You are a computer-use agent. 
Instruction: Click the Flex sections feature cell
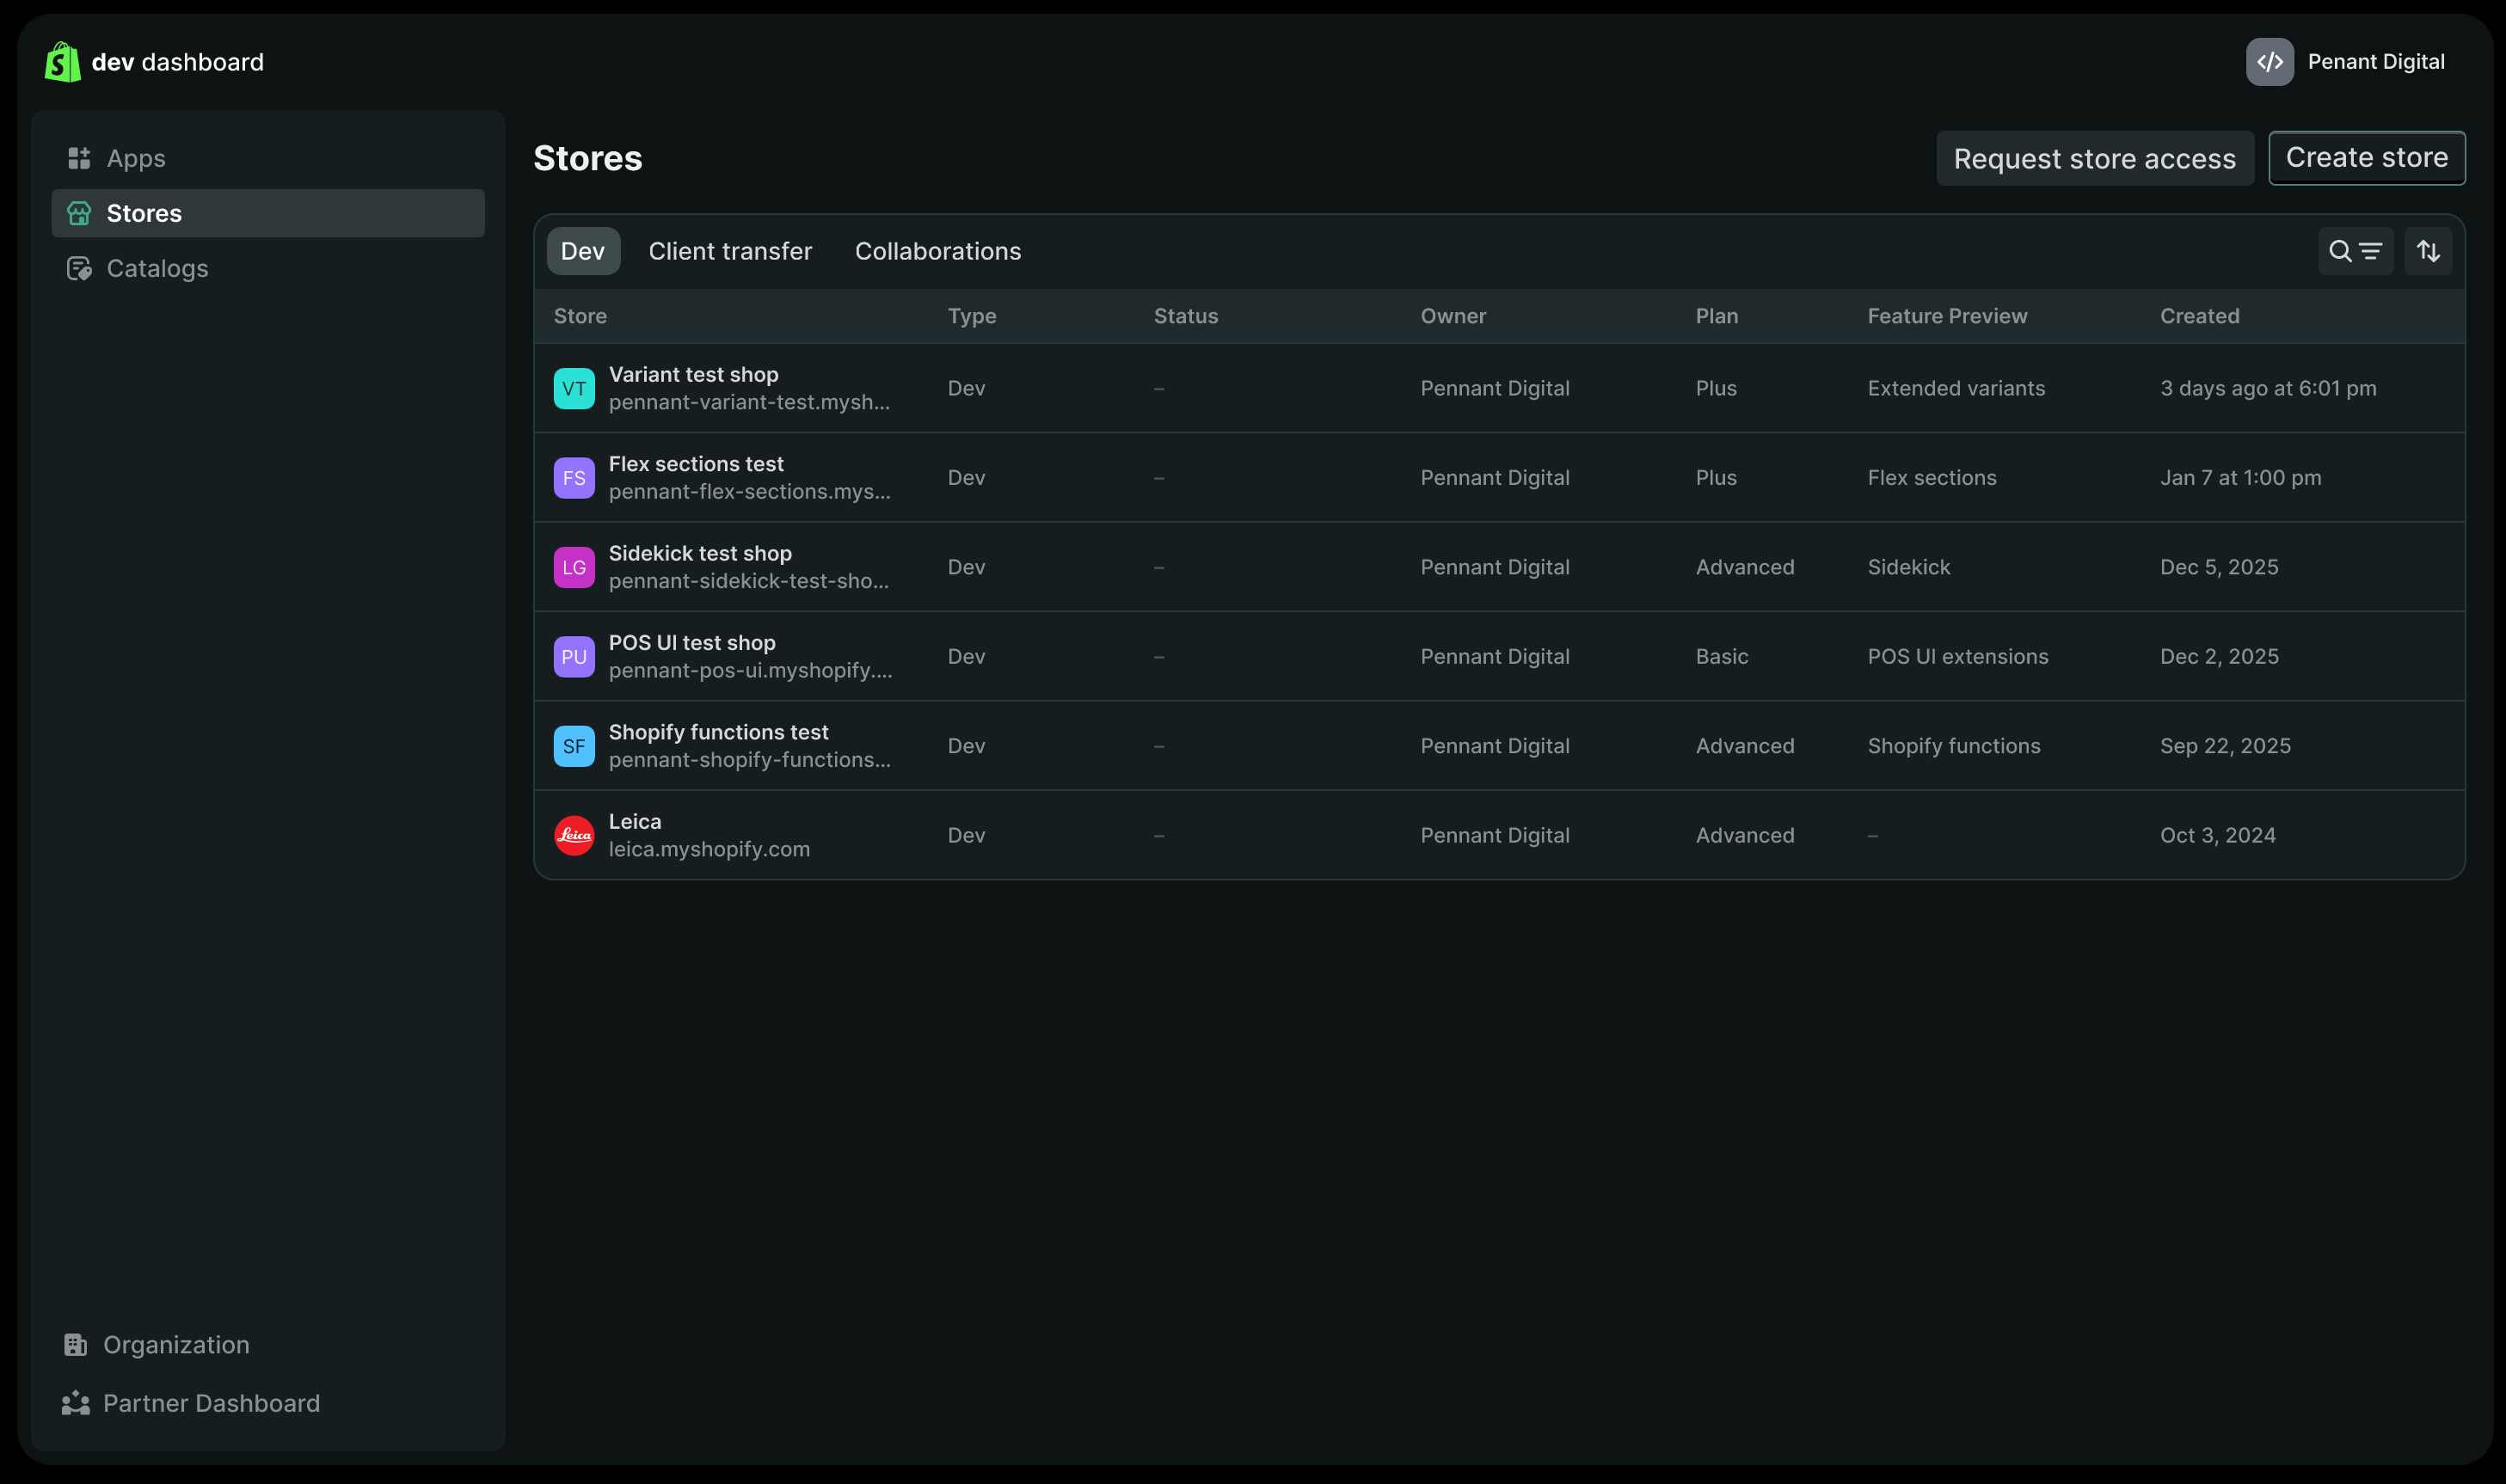(1931, 478)
